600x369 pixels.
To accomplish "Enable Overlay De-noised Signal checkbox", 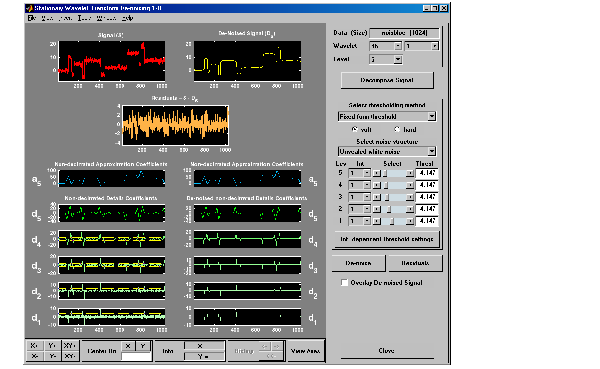I will pos(344,282).
